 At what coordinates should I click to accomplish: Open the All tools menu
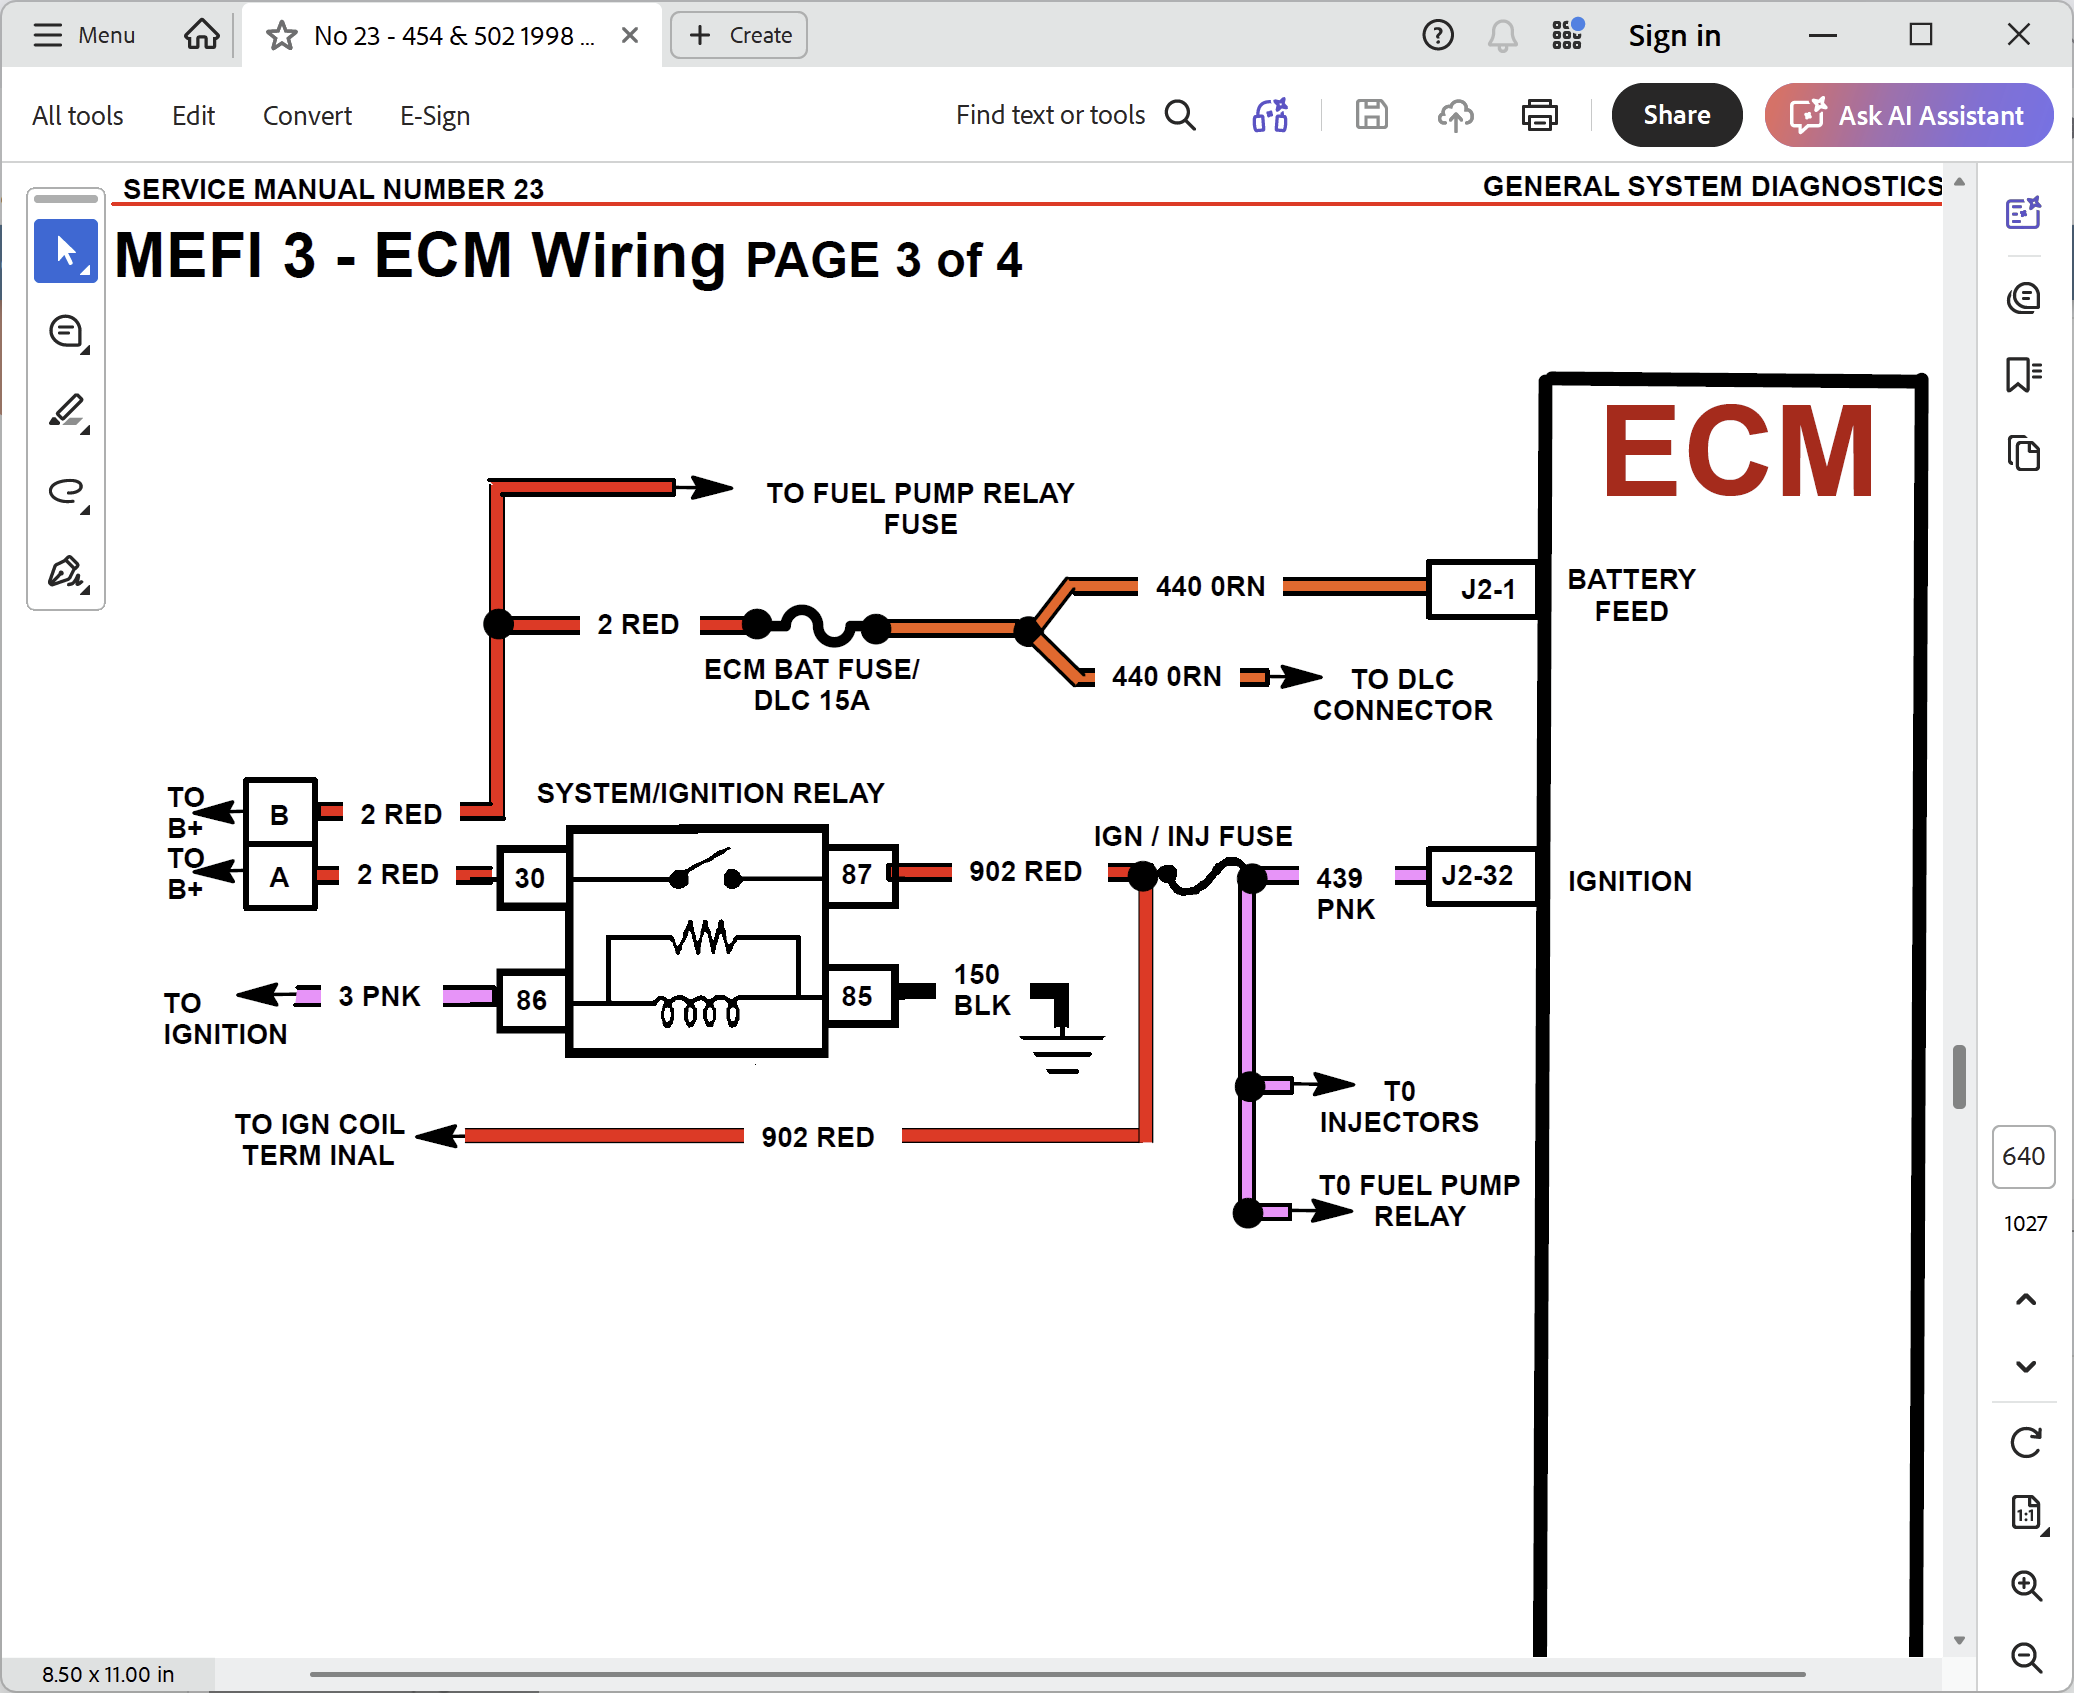click(x=78, y=116)
